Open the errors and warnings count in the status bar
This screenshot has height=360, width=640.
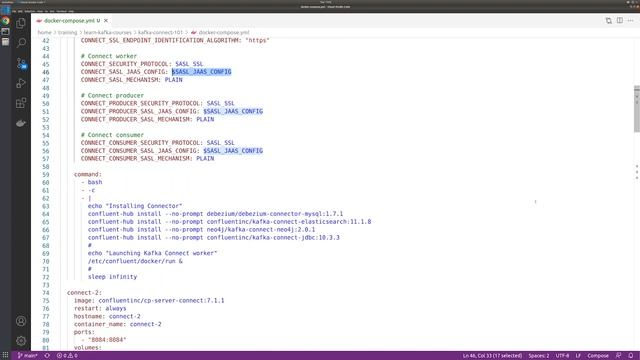pyautogui.click(x=67, y=356)
